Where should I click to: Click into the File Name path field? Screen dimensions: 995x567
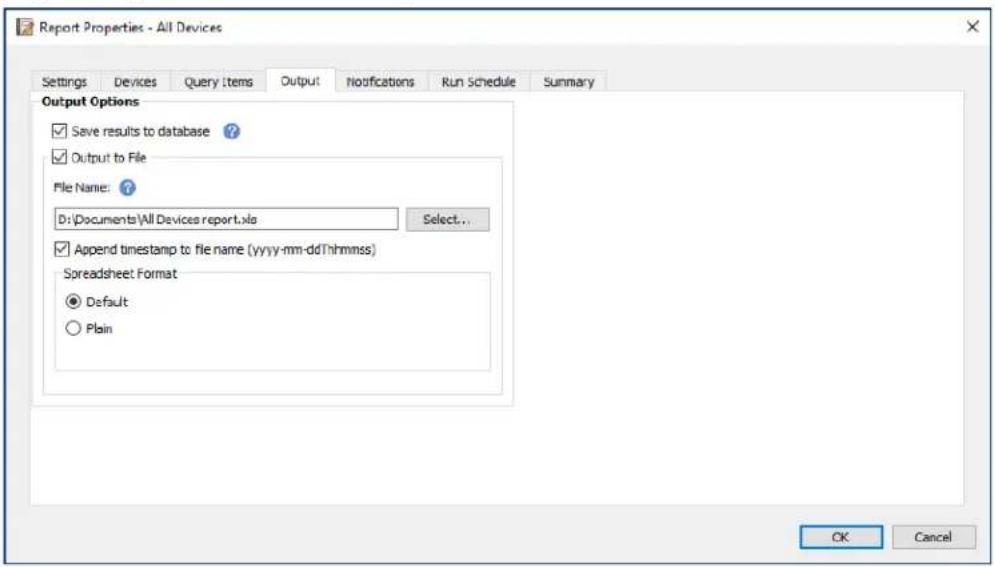228,220
